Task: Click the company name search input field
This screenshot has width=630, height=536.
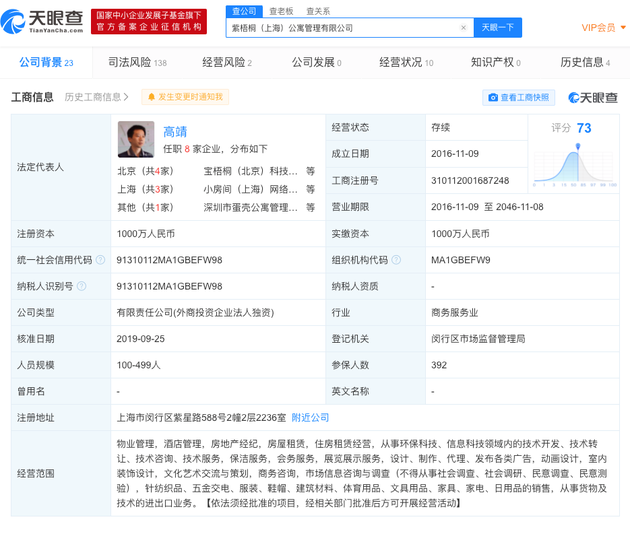Action: [340, 28]
